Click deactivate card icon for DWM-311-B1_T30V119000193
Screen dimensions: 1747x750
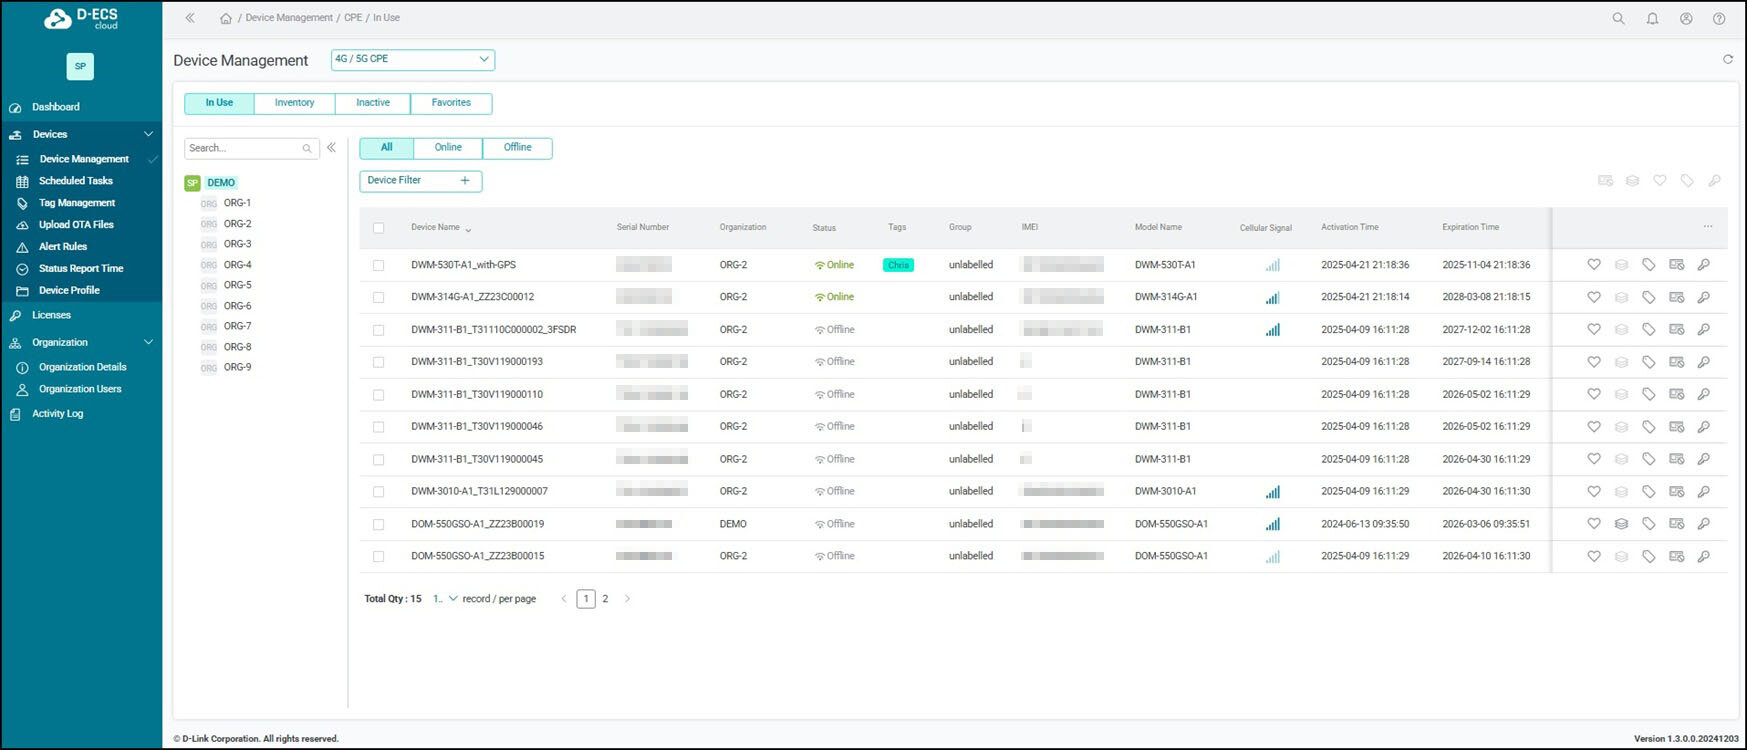pos(1677,362)
